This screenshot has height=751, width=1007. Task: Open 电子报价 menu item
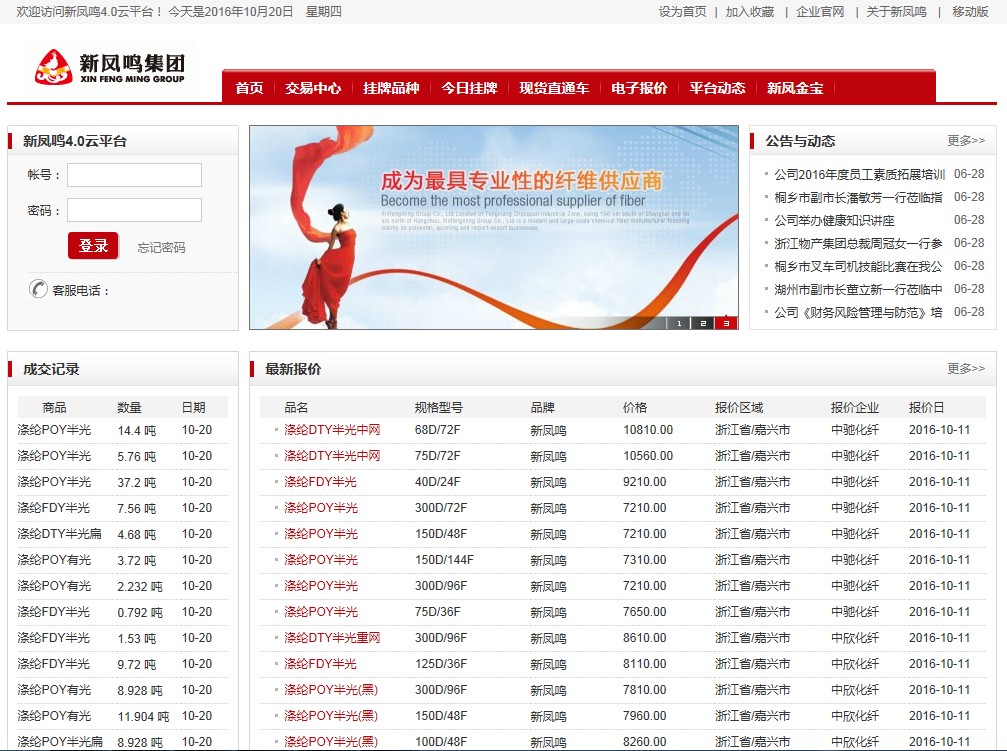point(639,88)
